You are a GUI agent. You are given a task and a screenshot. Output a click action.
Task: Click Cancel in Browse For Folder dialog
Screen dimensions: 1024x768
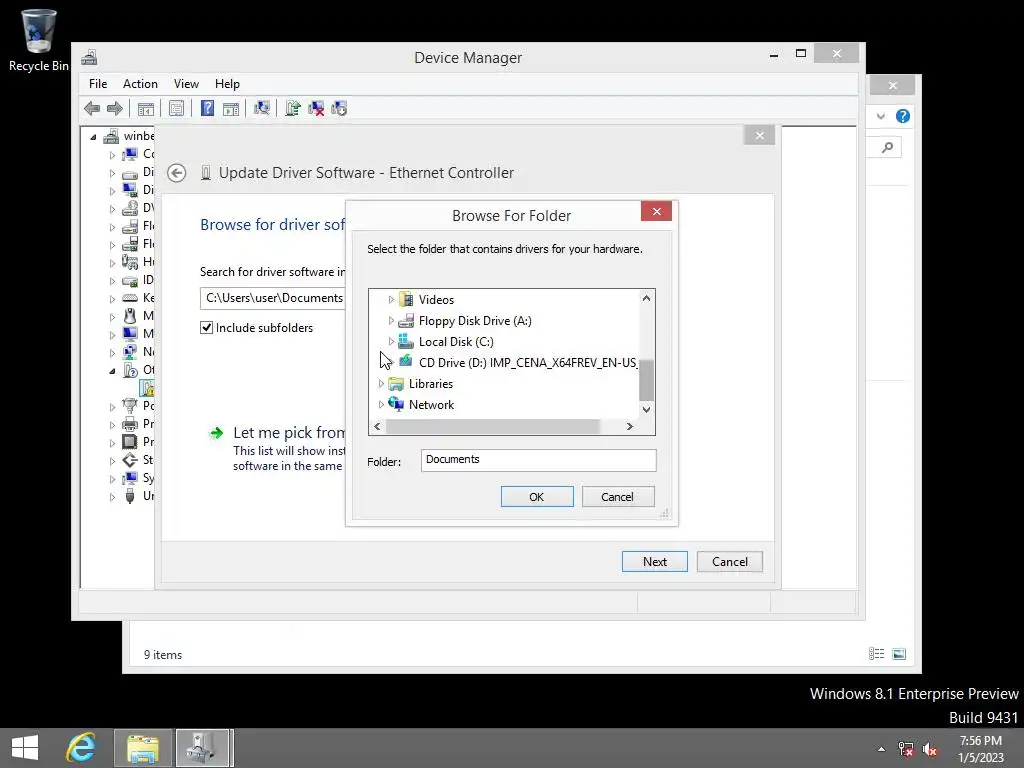click(x=617, y=497)
